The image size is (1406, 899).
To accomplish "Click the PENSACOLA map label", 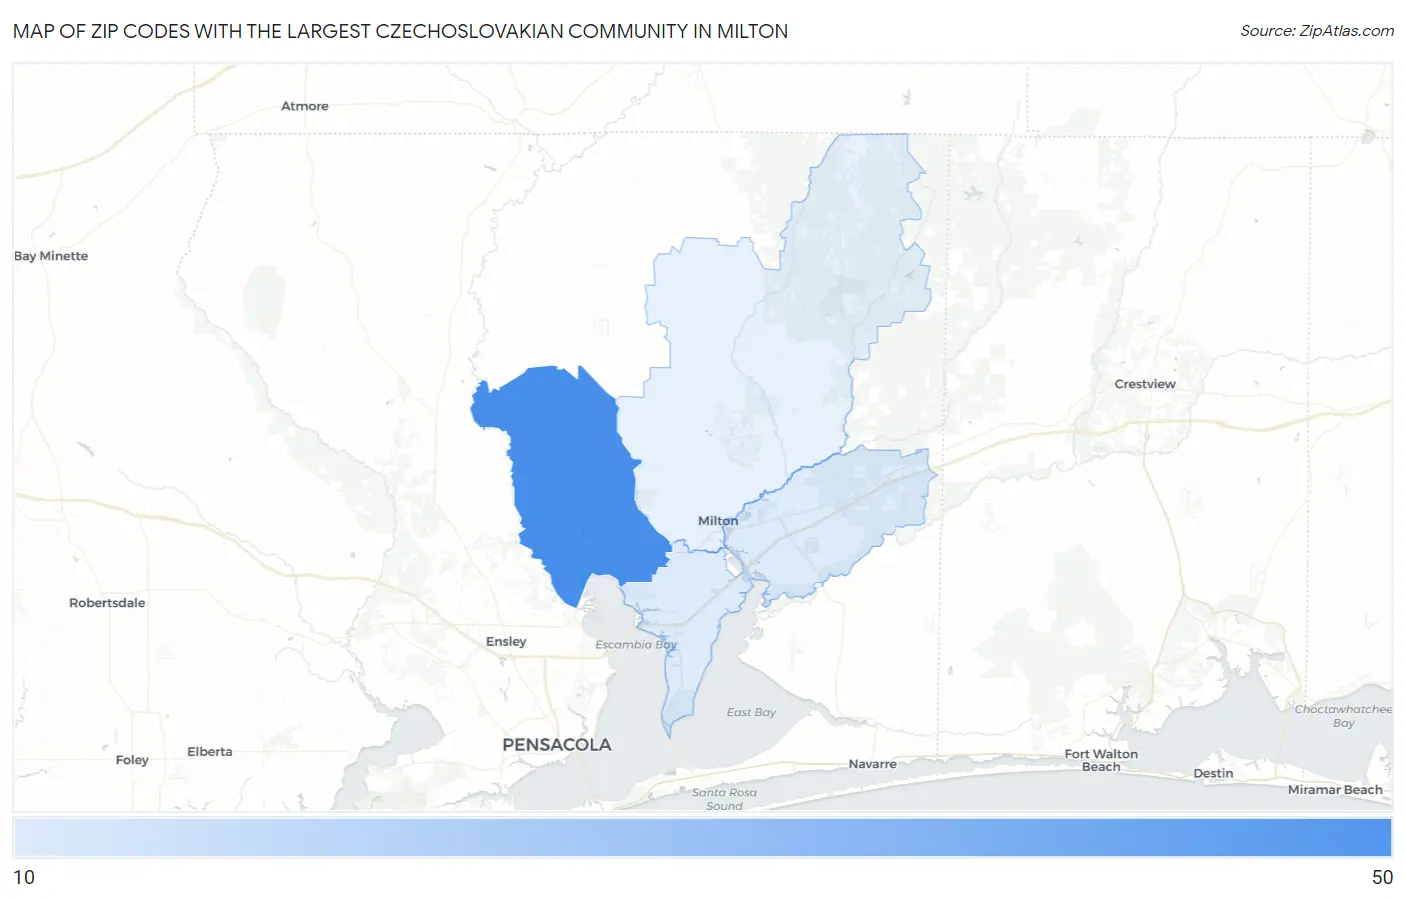I will tap(556, 745).
